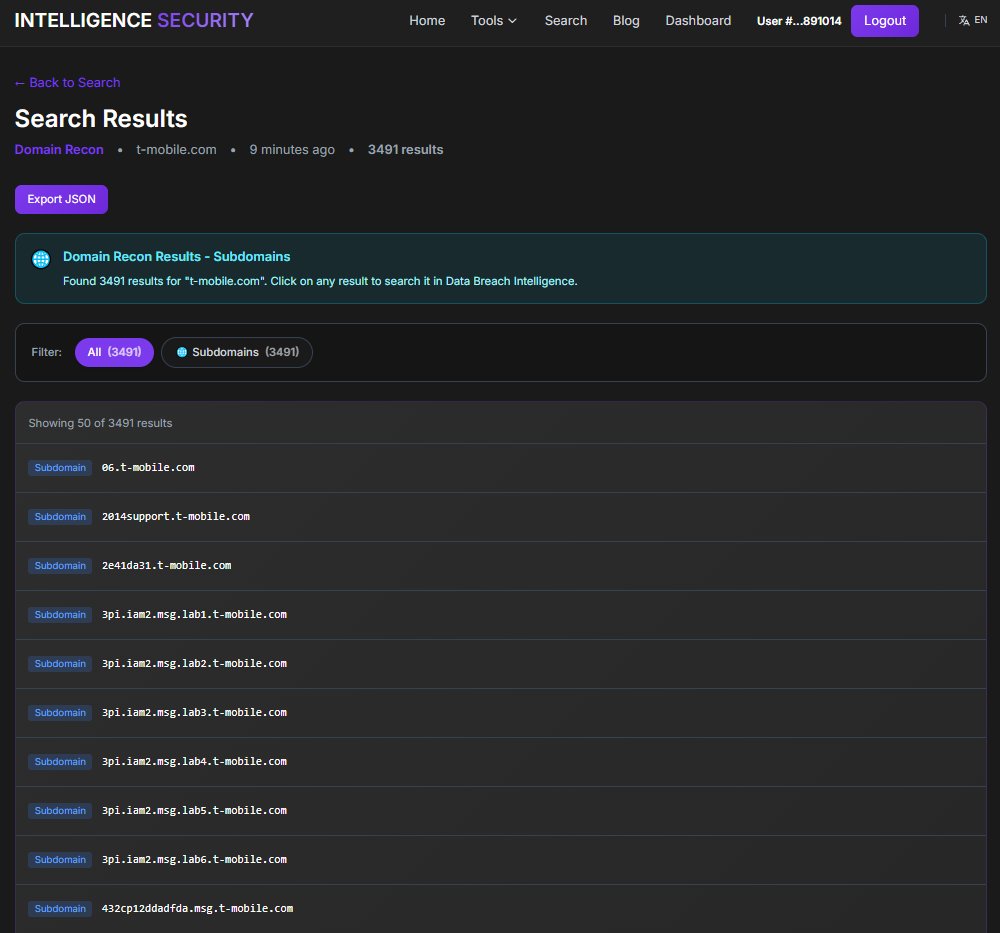Open 3pi.iam2.msg.lab6.t-mobile.com result

pyautogui.click(x=501, y=860)
